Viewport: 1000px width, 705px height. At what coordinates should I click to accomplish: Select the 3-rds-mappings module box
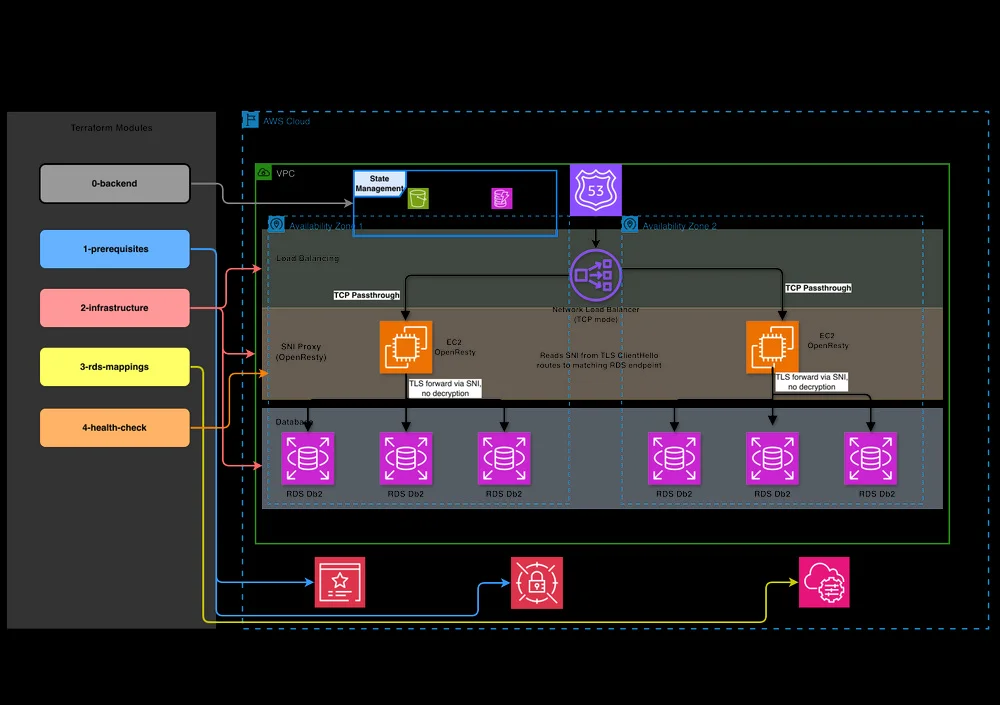[115, 367]
